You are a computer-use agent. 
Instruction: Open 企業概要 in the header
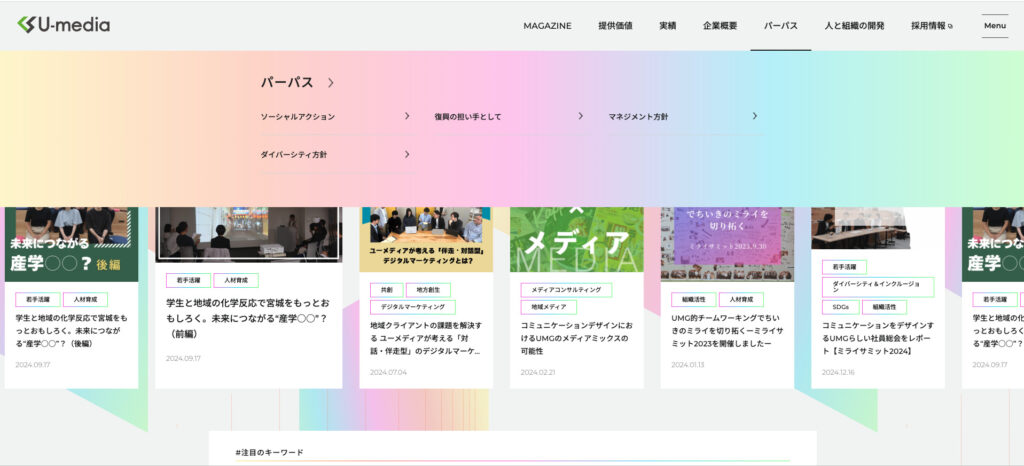coord(720,26)
